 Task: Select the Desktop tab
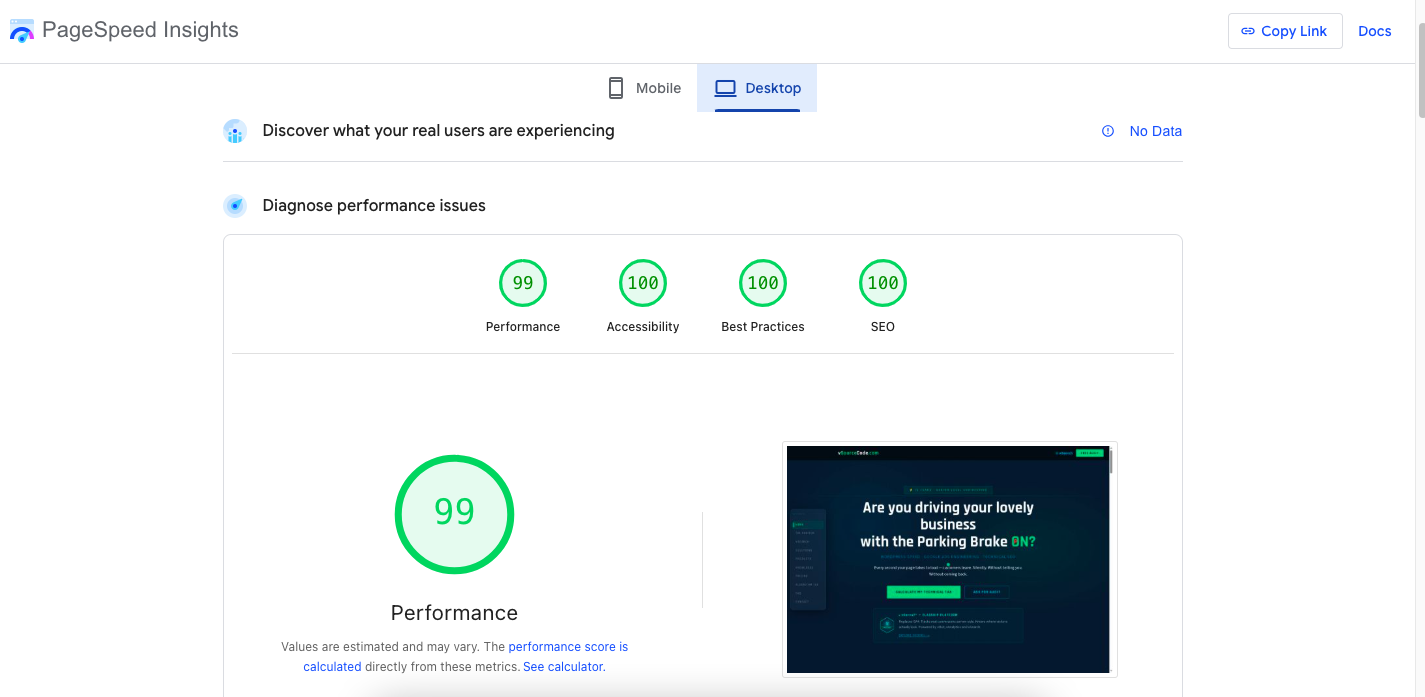click(x=757, y=88)
